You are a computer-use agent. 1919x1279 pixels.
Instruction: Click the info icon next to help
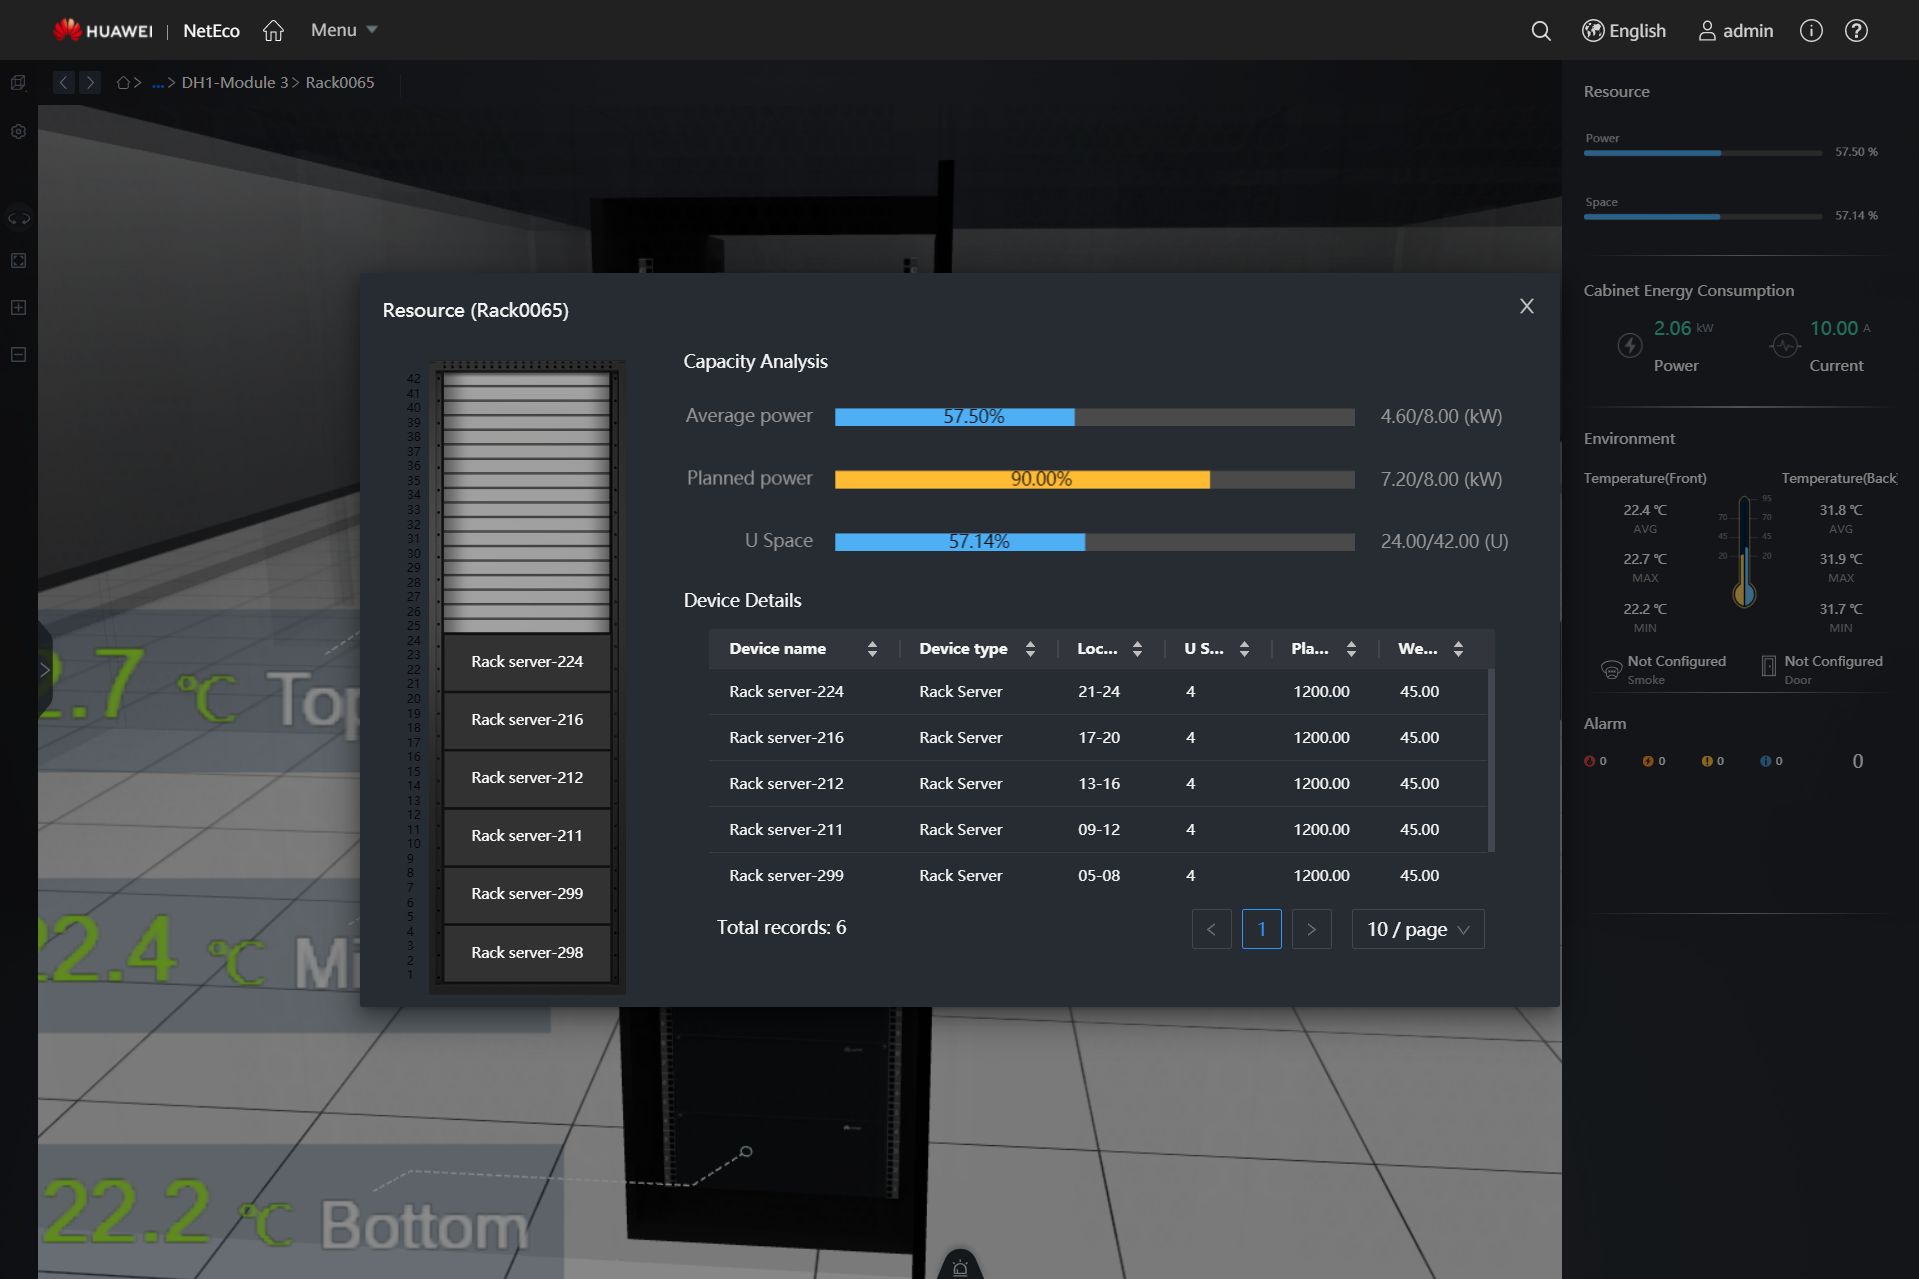point(1810,31)
